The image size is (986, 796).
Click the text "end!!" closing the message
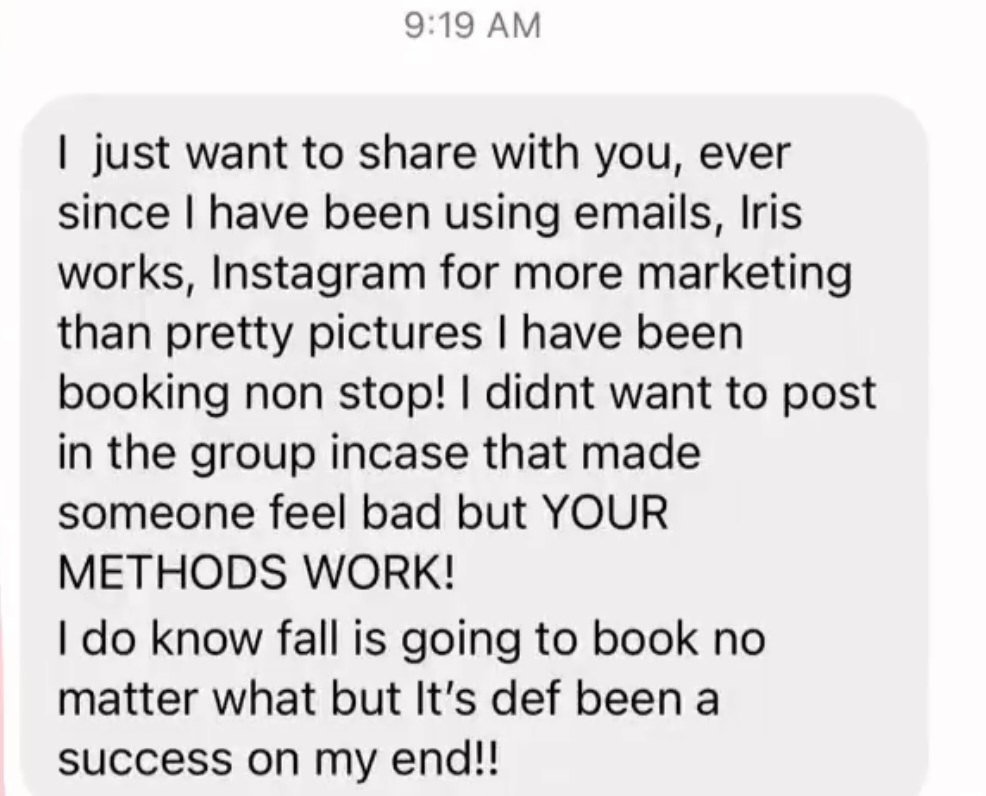point(446,759)
